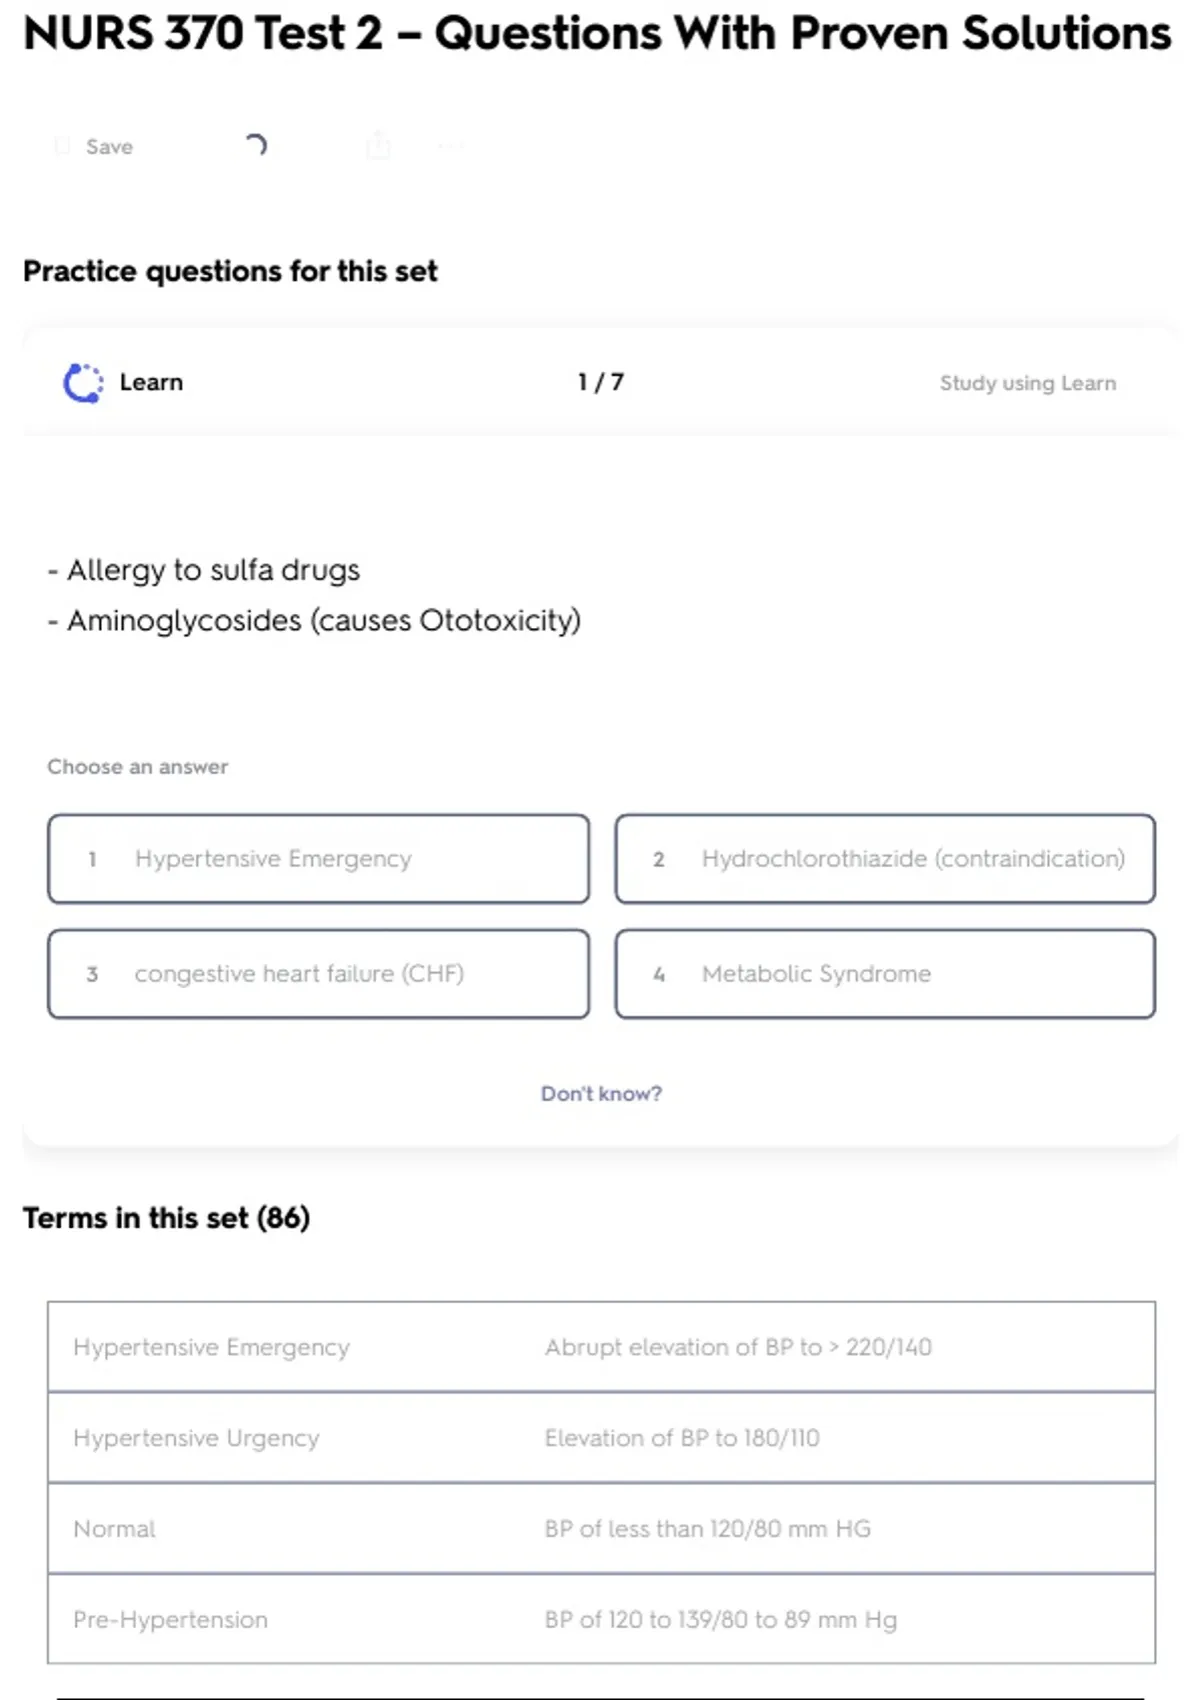Viewport: 1200px width, 1700px height.
Task: Select answer 2 Hydrochlorothiazide (contraindication)
Action: click(x=885, y=859)
